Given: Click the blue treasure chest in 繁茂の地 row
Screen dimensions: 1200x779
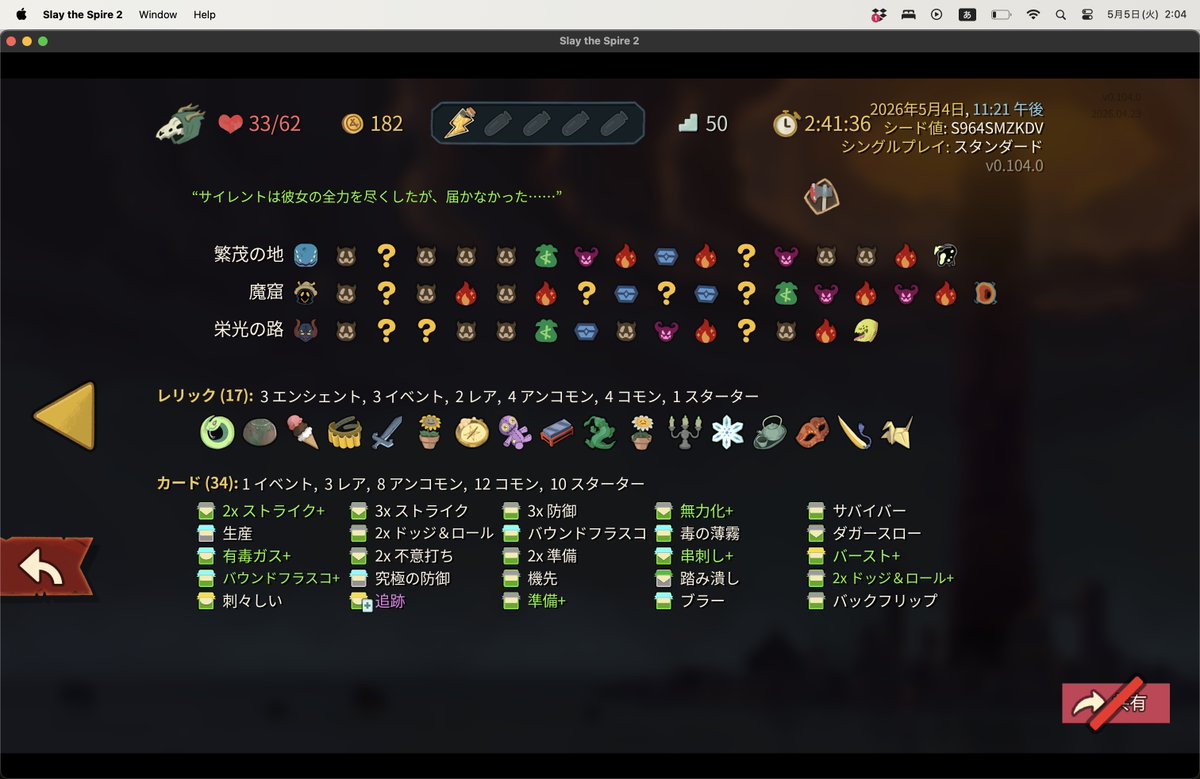Looking at the screenshot, I should click(666, 256).
